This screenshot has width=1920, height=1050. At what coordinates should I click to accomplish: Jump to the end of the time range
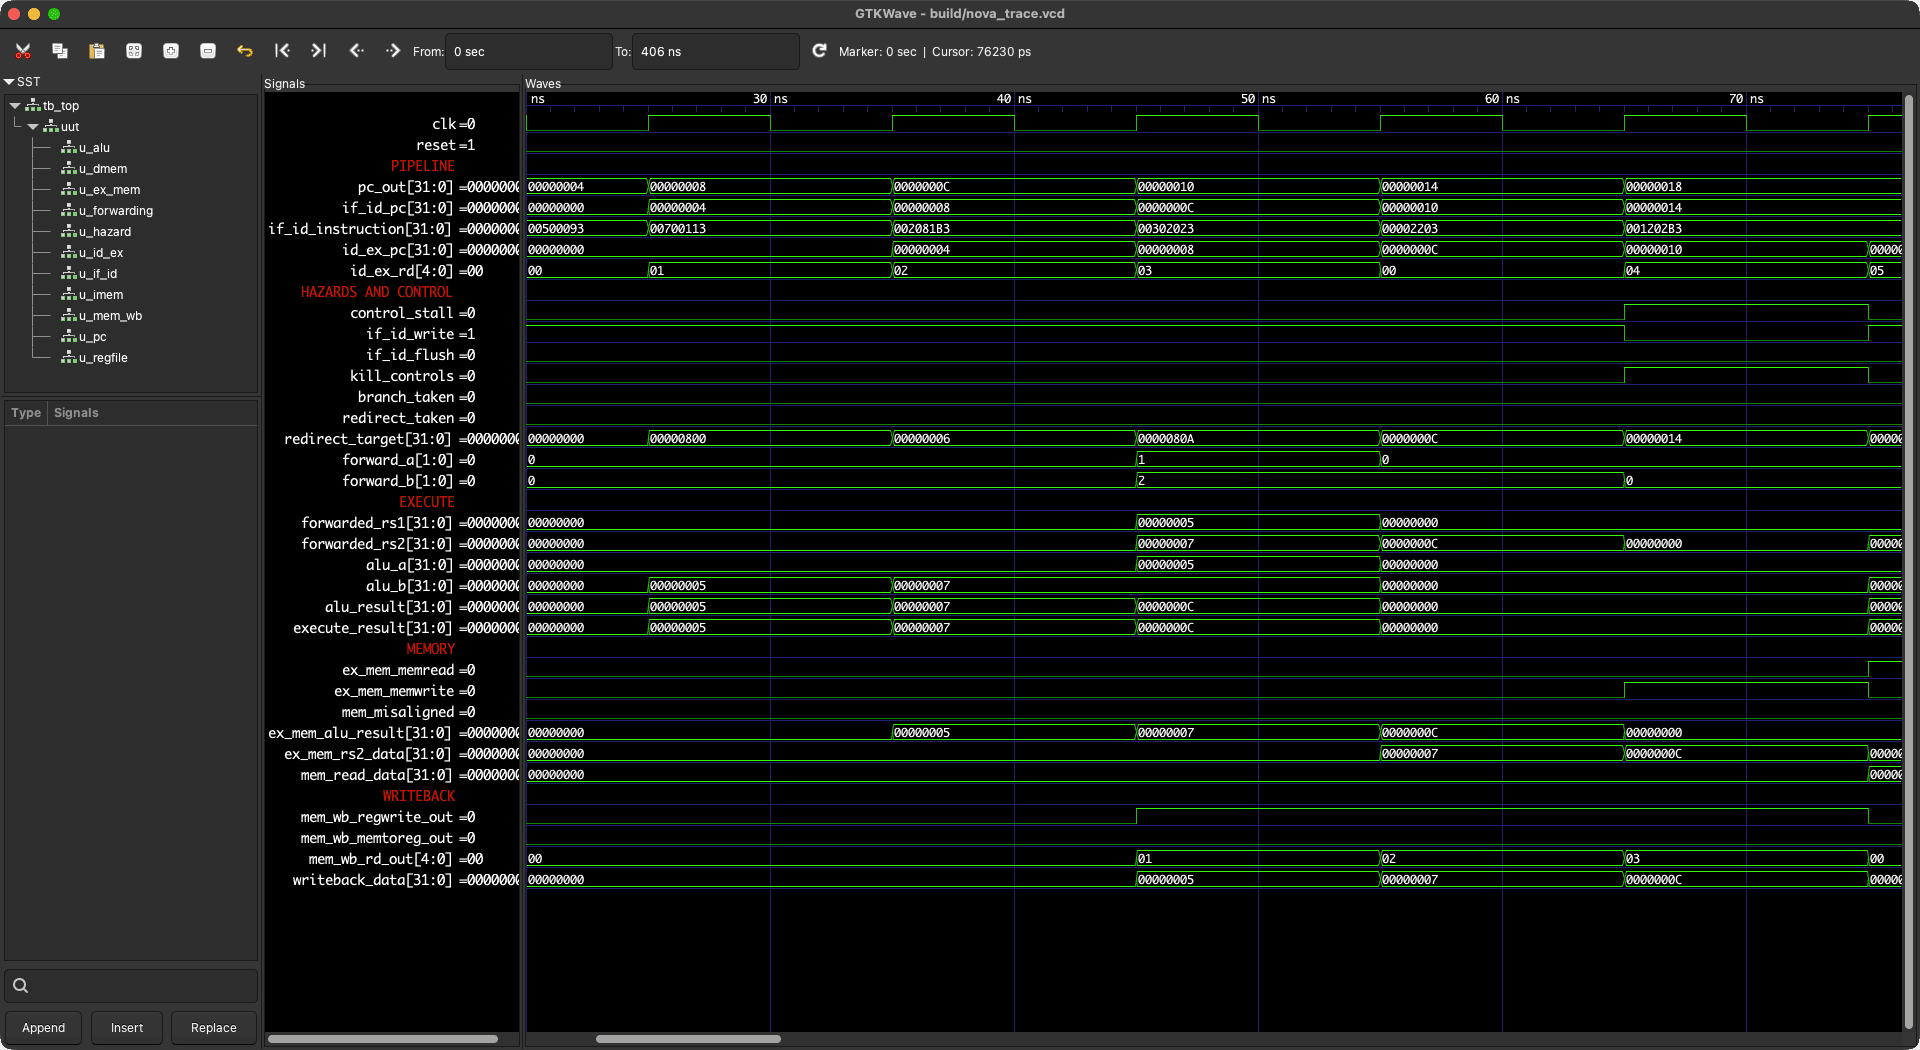[x=319, y=50]
